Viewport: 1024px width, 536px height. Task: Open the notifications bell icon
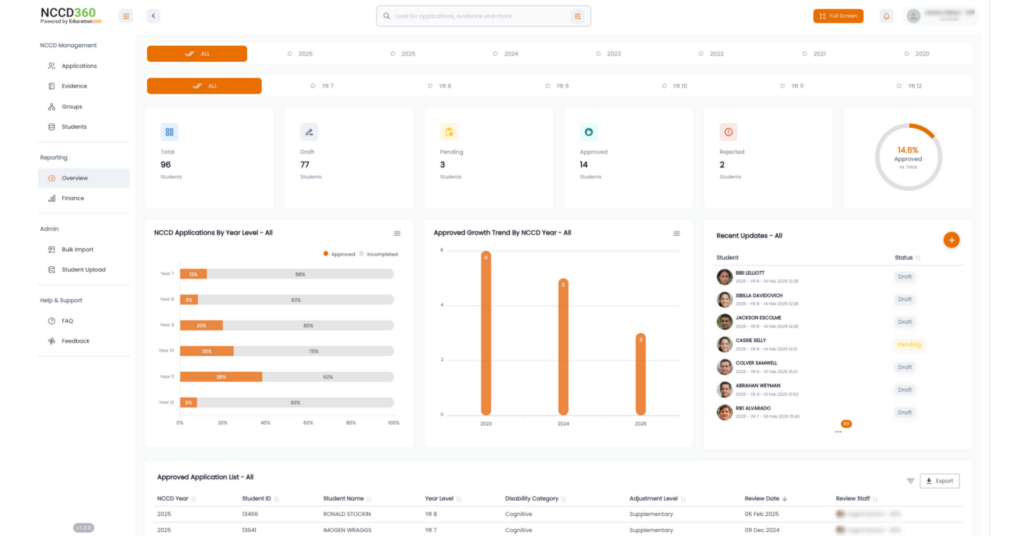(x=886, y=16)
